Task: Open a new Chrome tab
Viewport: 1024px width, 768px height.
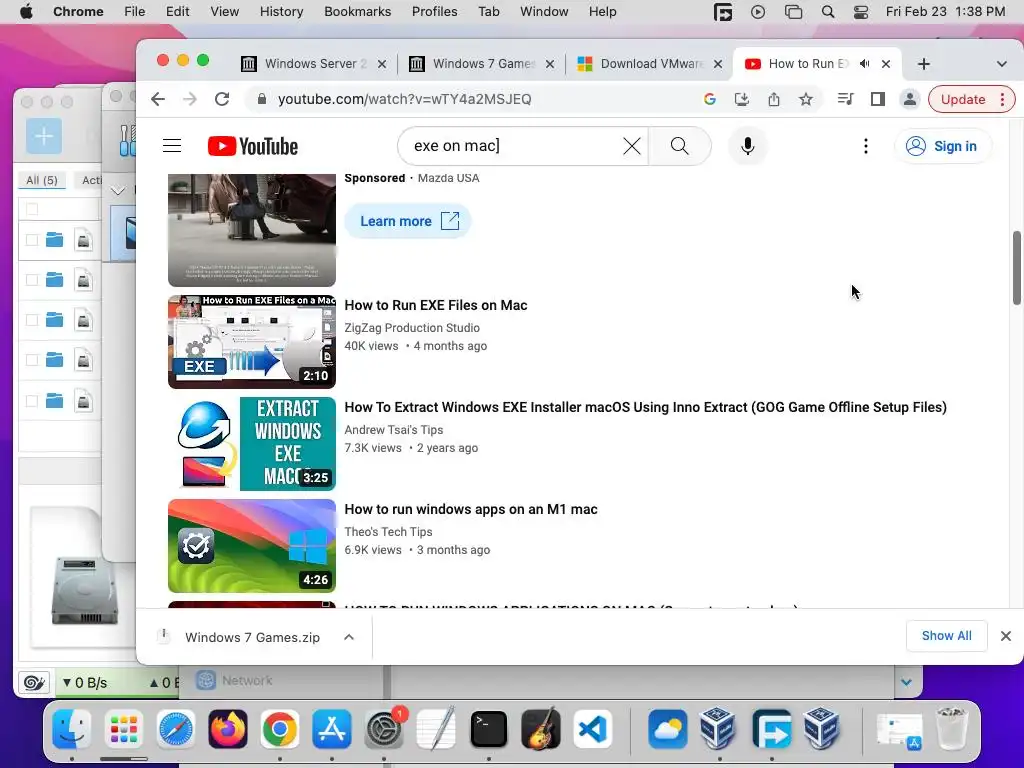Action: click(x=923, y=64)
